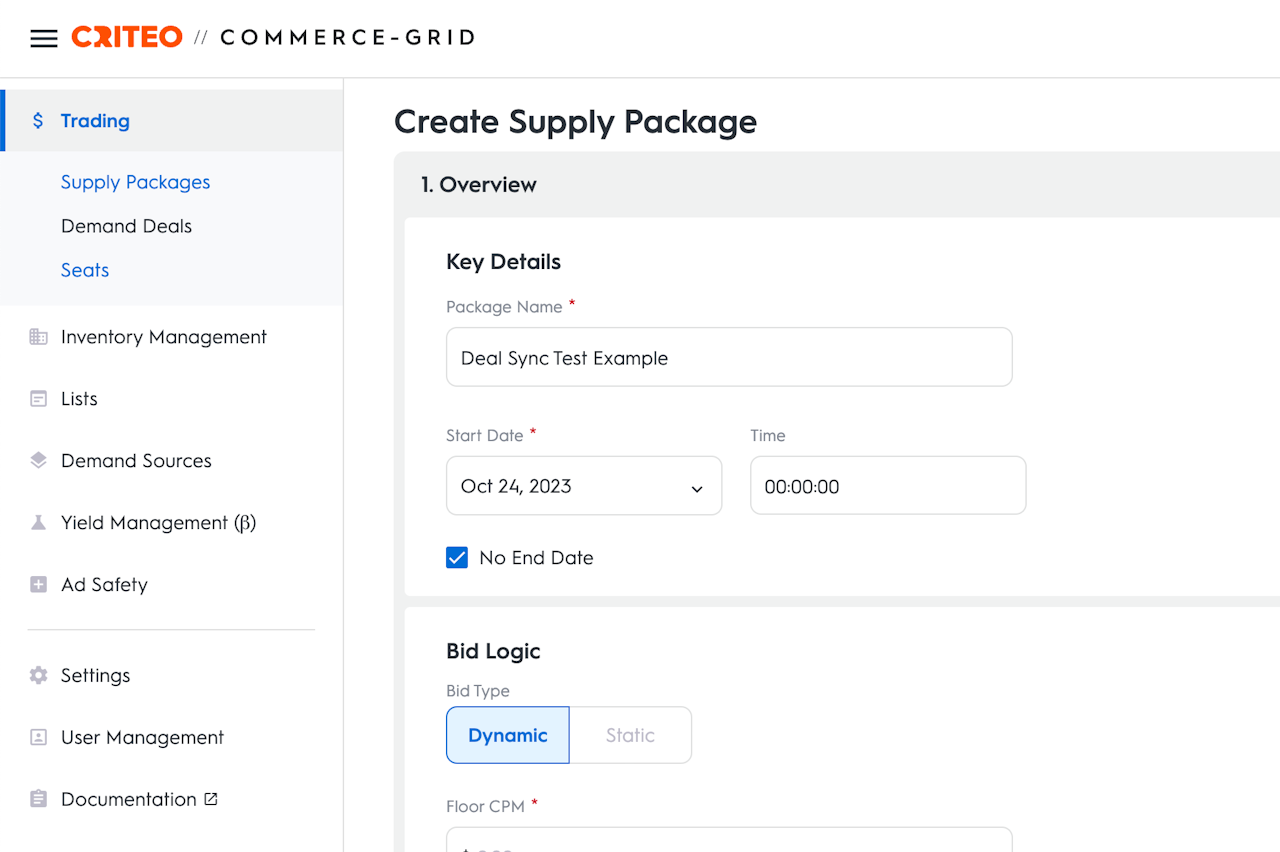Click the Lists icon in sidebar
The height and width of the screenshot is (852, 1280).
[38, 399]
